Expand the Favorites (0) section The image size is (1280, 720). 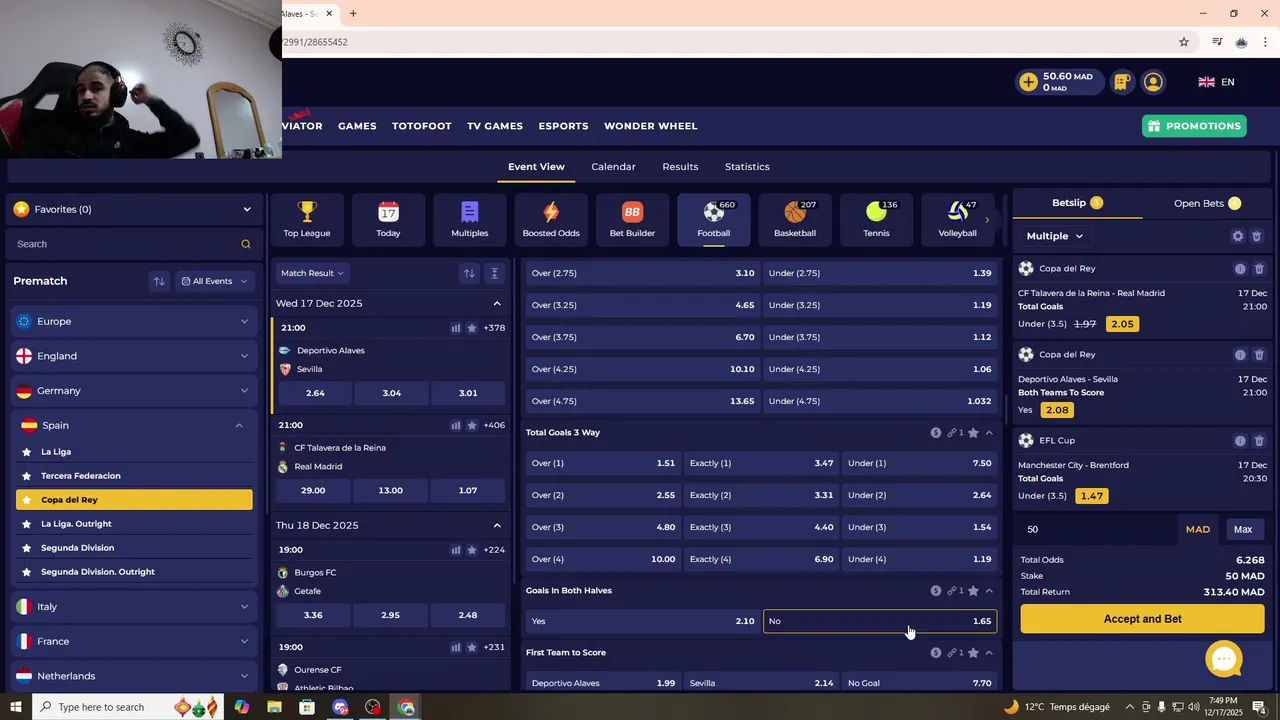click(134, 209)
